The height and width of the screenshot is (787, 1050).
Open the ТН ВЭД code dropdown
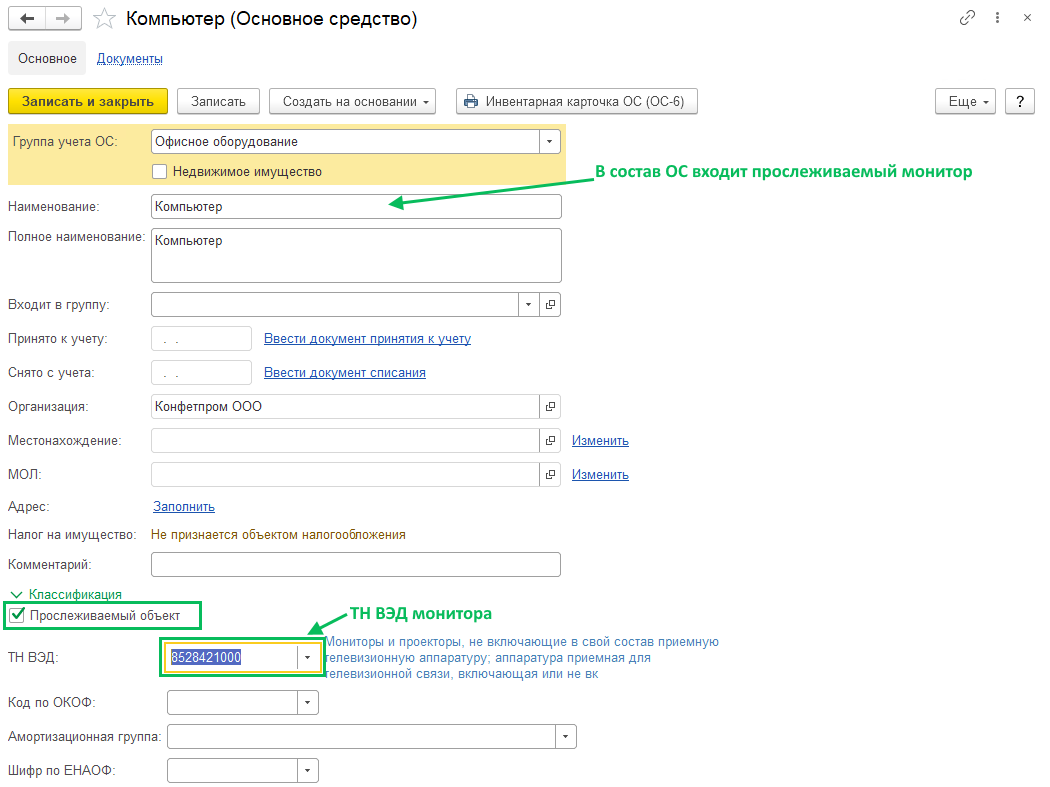click(x=307, y=657)
